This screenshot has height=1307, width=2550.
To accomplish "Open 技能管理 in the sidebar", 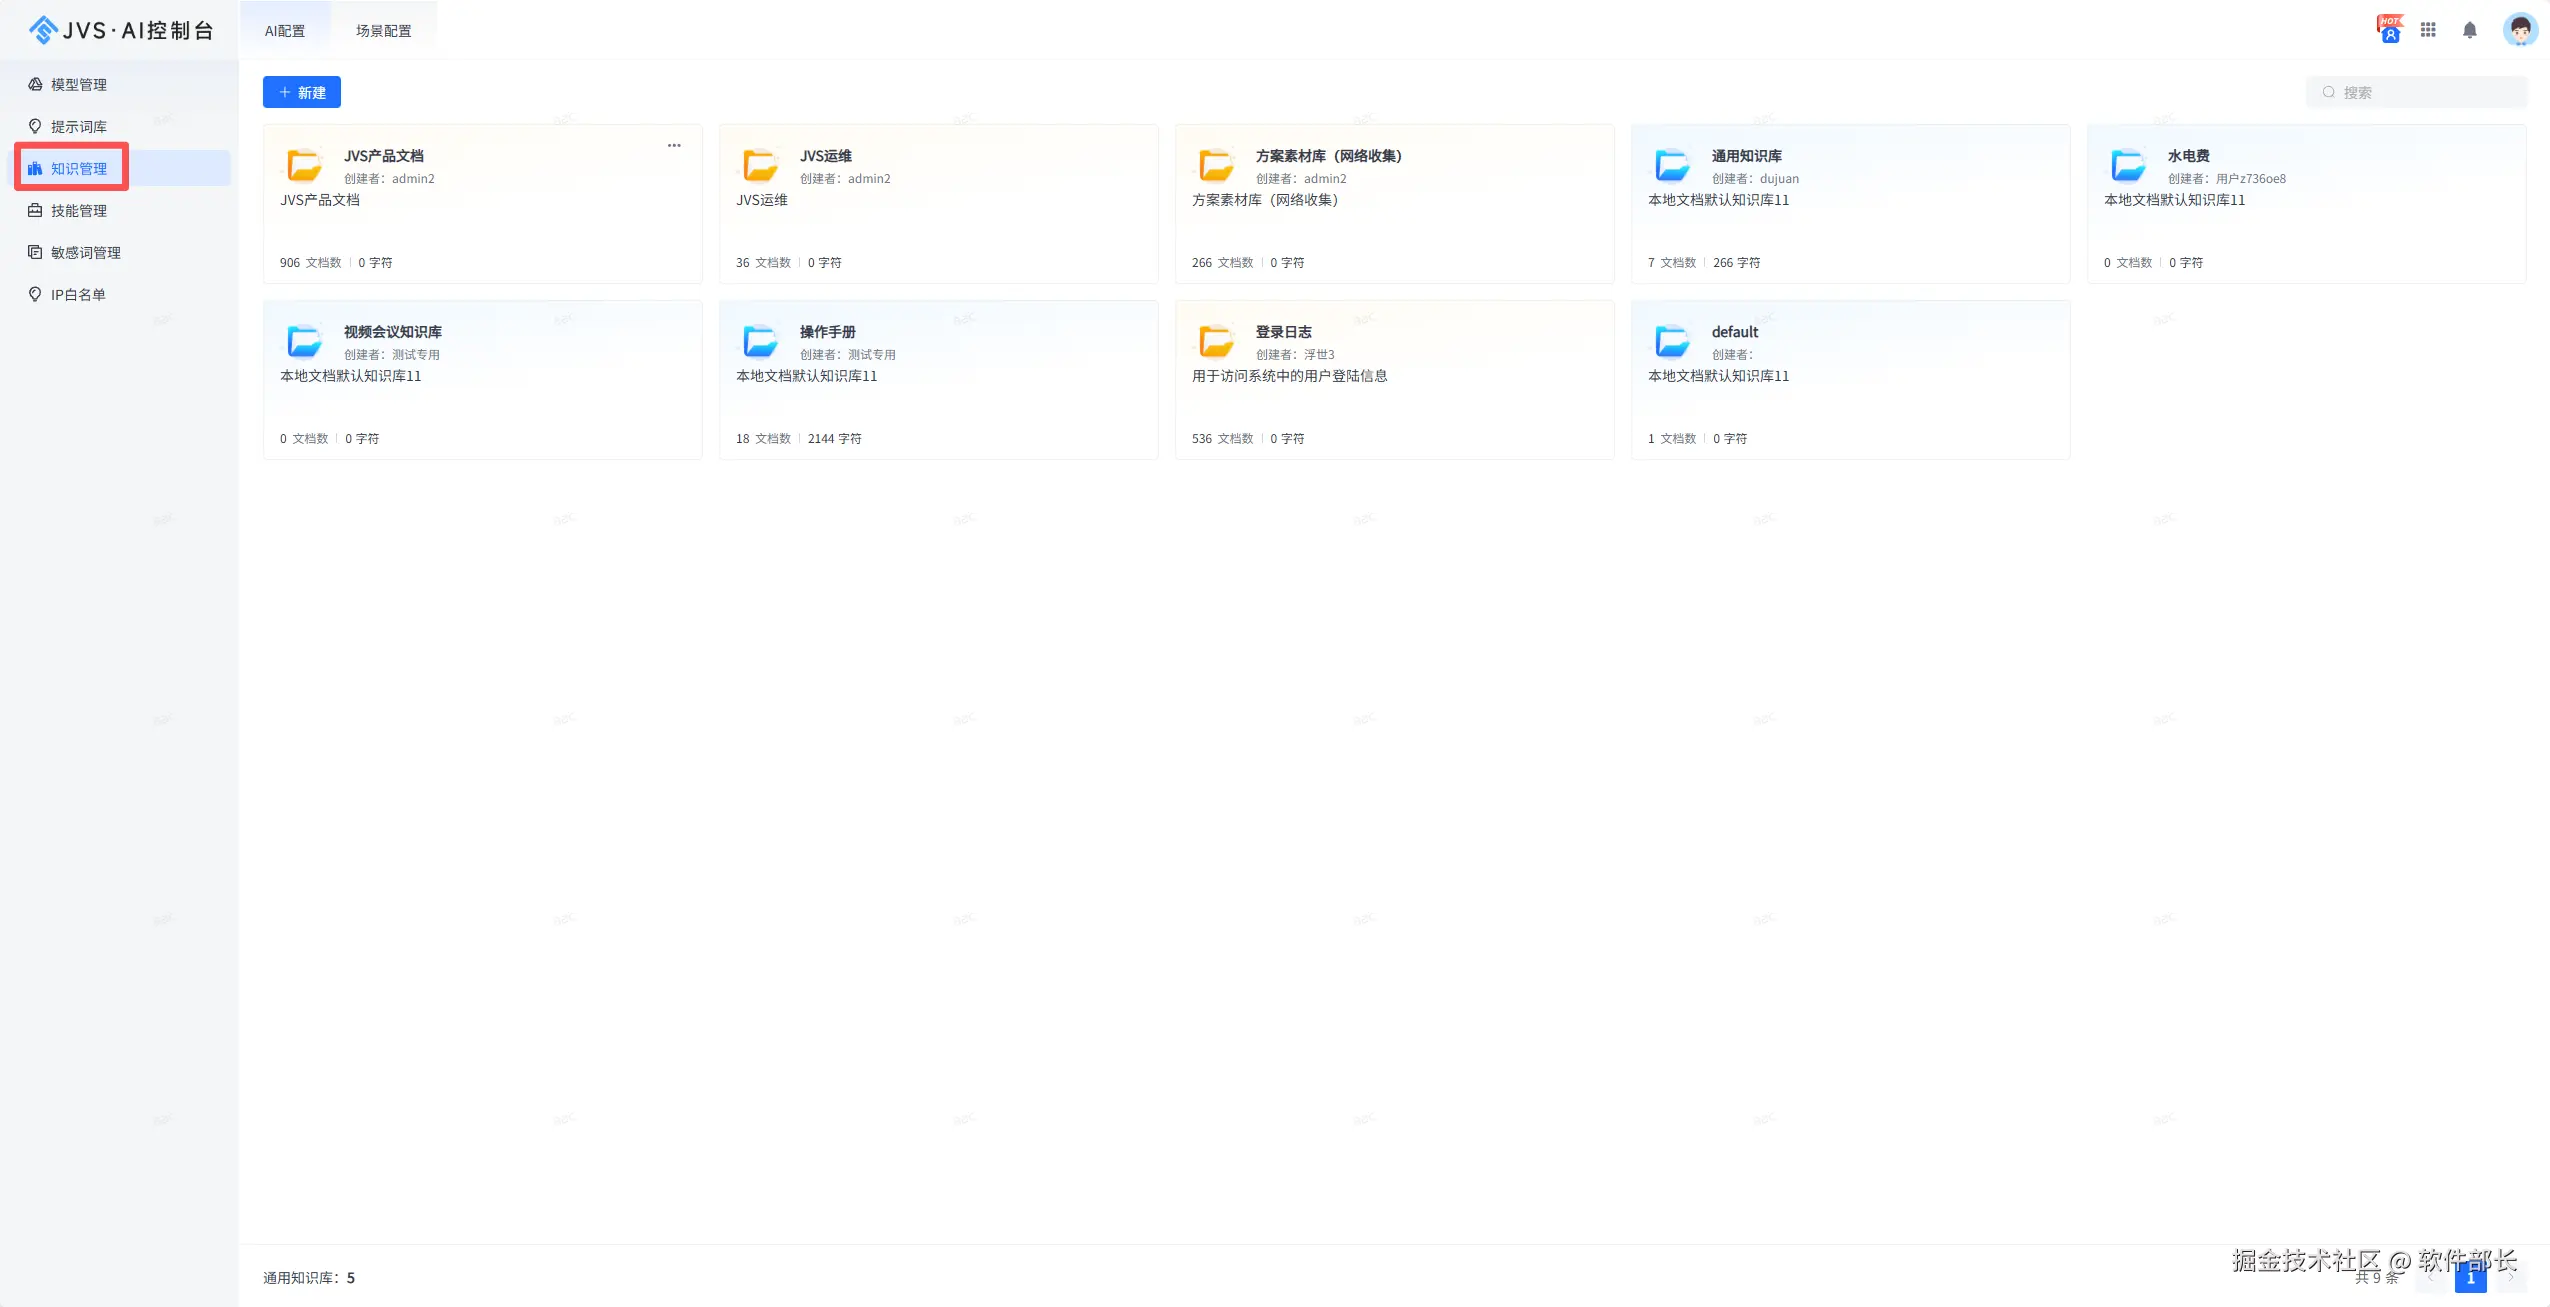I will click(79, 211).
